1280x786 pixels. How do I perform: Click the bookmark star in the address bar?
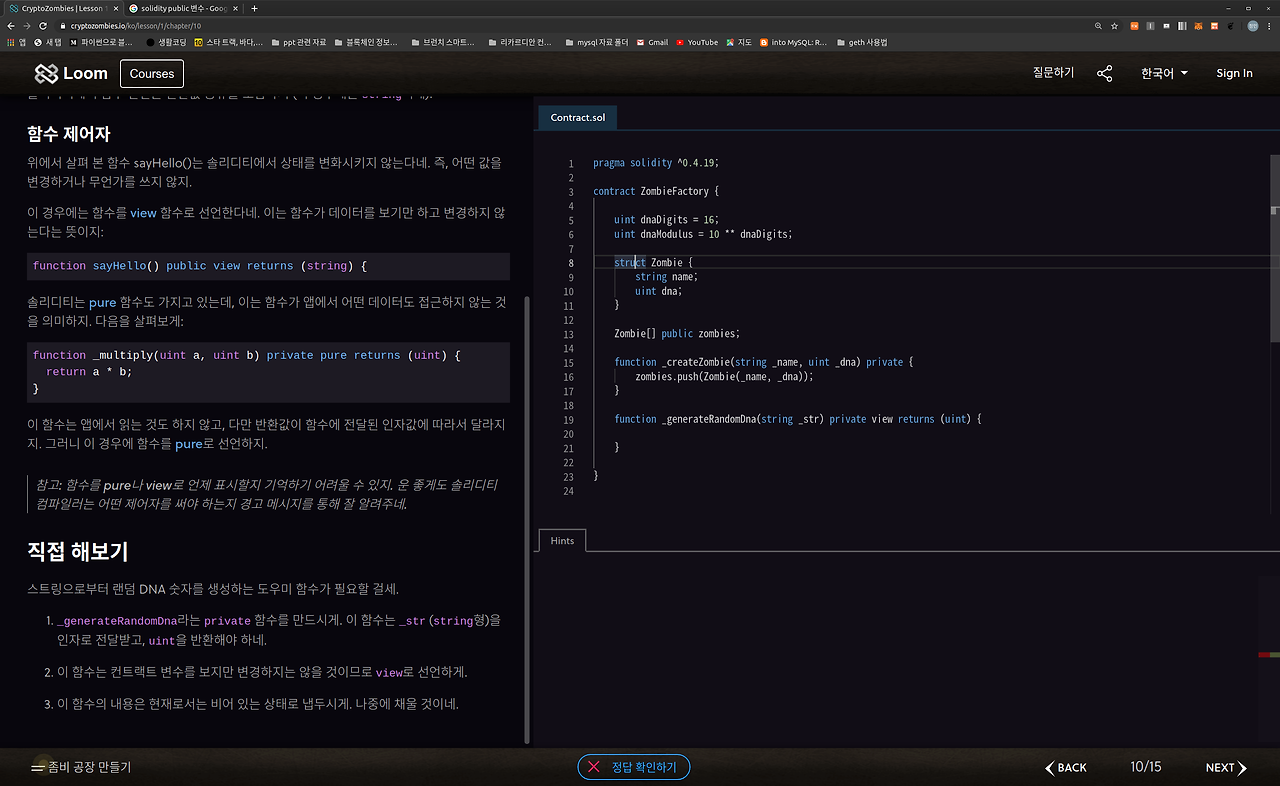coord(1115,25)
